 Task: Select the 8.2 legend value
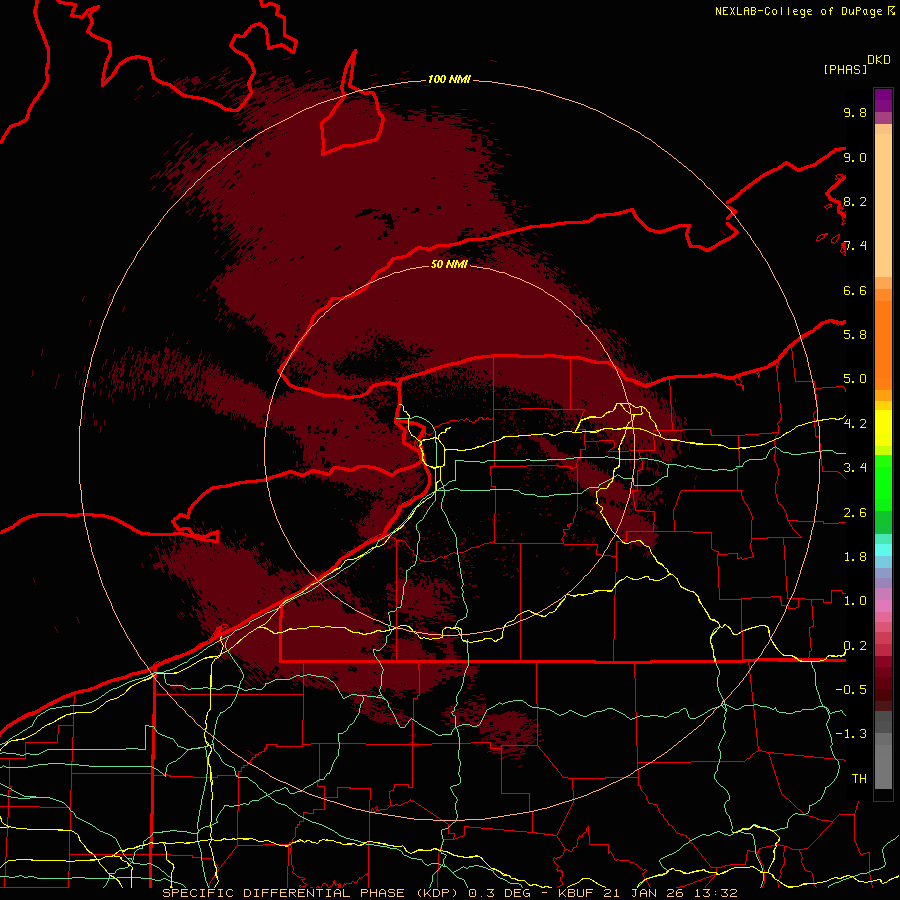pos(855,202)
